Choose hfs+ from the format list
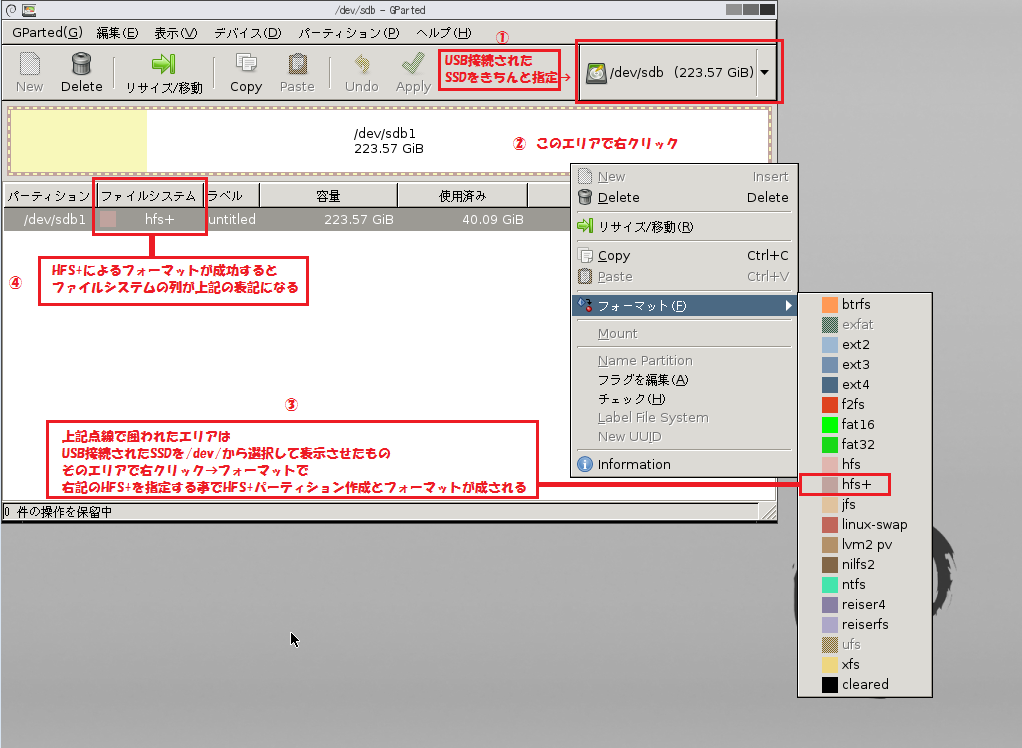1022x748 pixels. (x=856, y=484)
